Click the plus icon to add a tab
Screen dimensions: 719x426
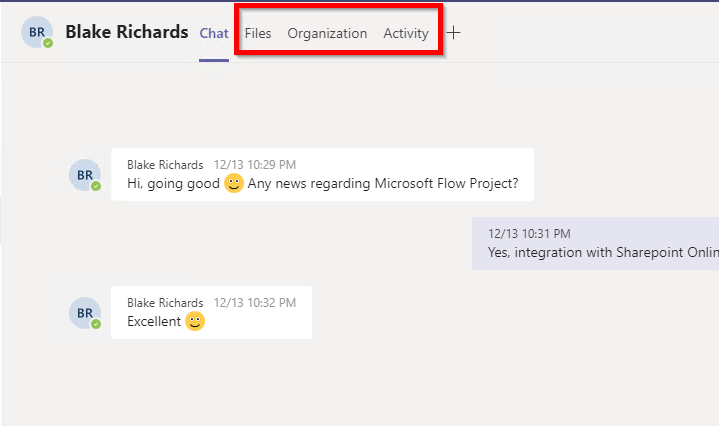tap(454, 33)
